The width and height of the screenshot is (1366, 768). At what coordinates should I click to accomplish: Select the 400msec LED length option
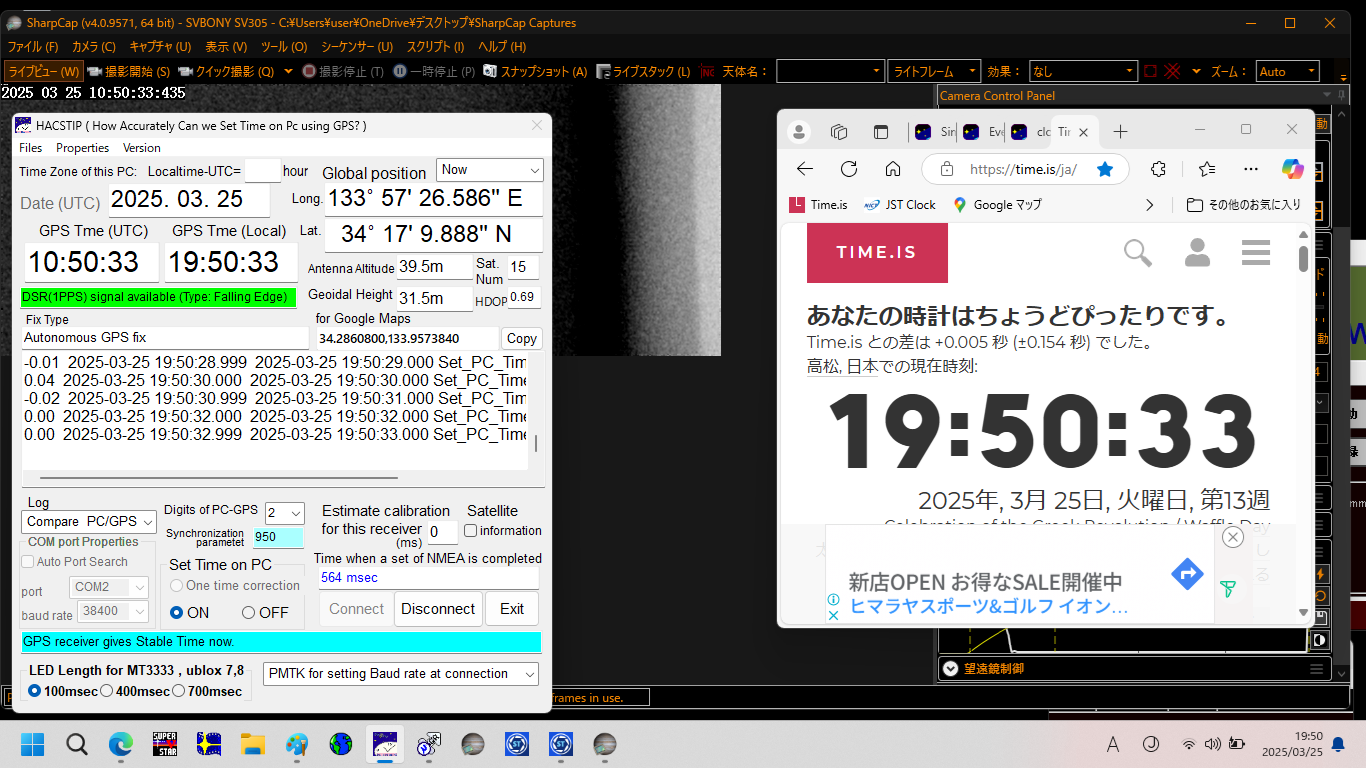pyautogui.click(x=106, y=691)
